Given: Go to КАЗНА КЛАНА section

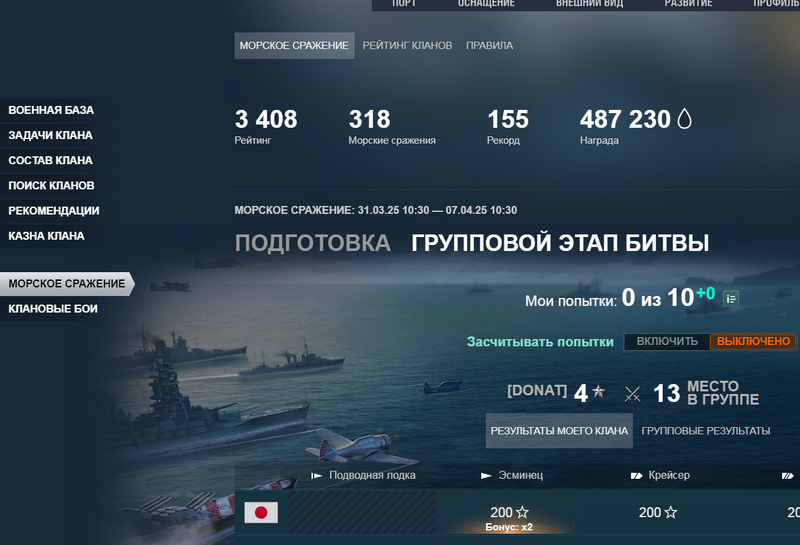Looking at the screenshot, I should [46, 236].
